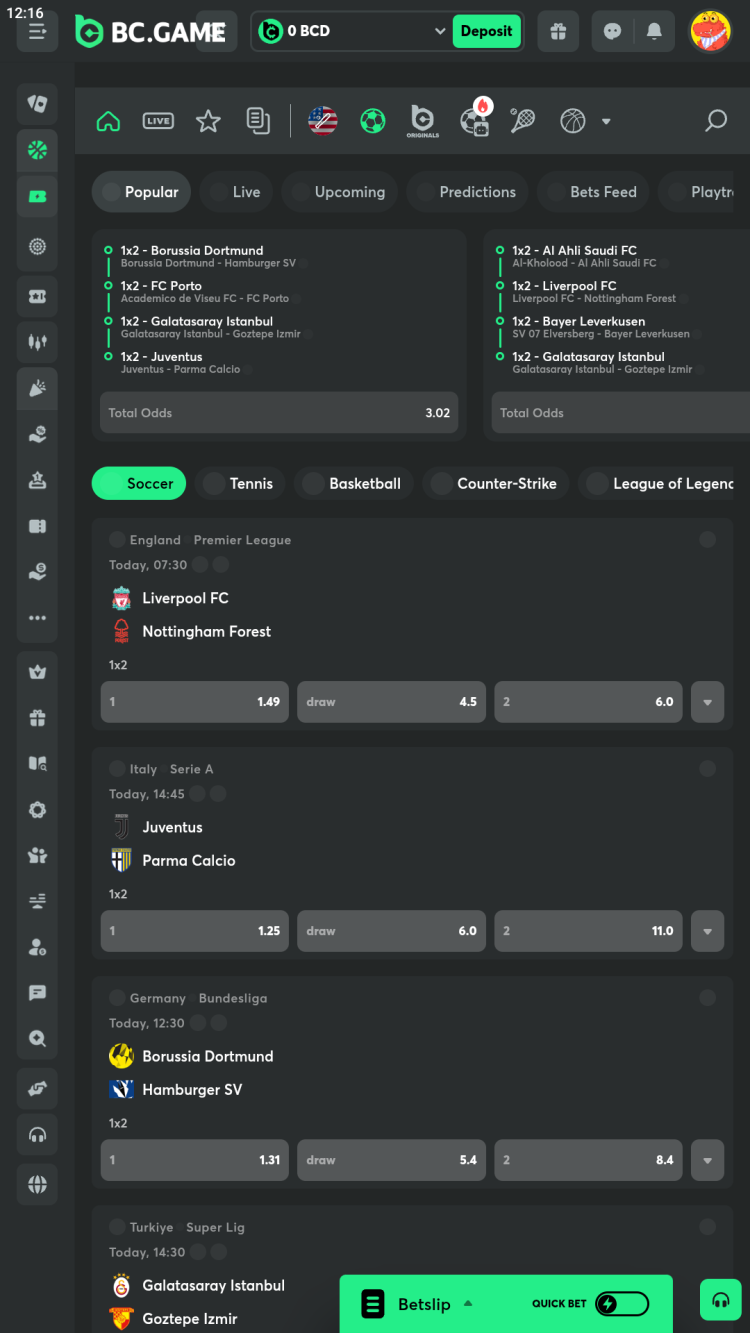The height and width of the screenshot is (1333, 750).
Task: Open the BC Originals sport icon
Action: click(x=423, y=121)
